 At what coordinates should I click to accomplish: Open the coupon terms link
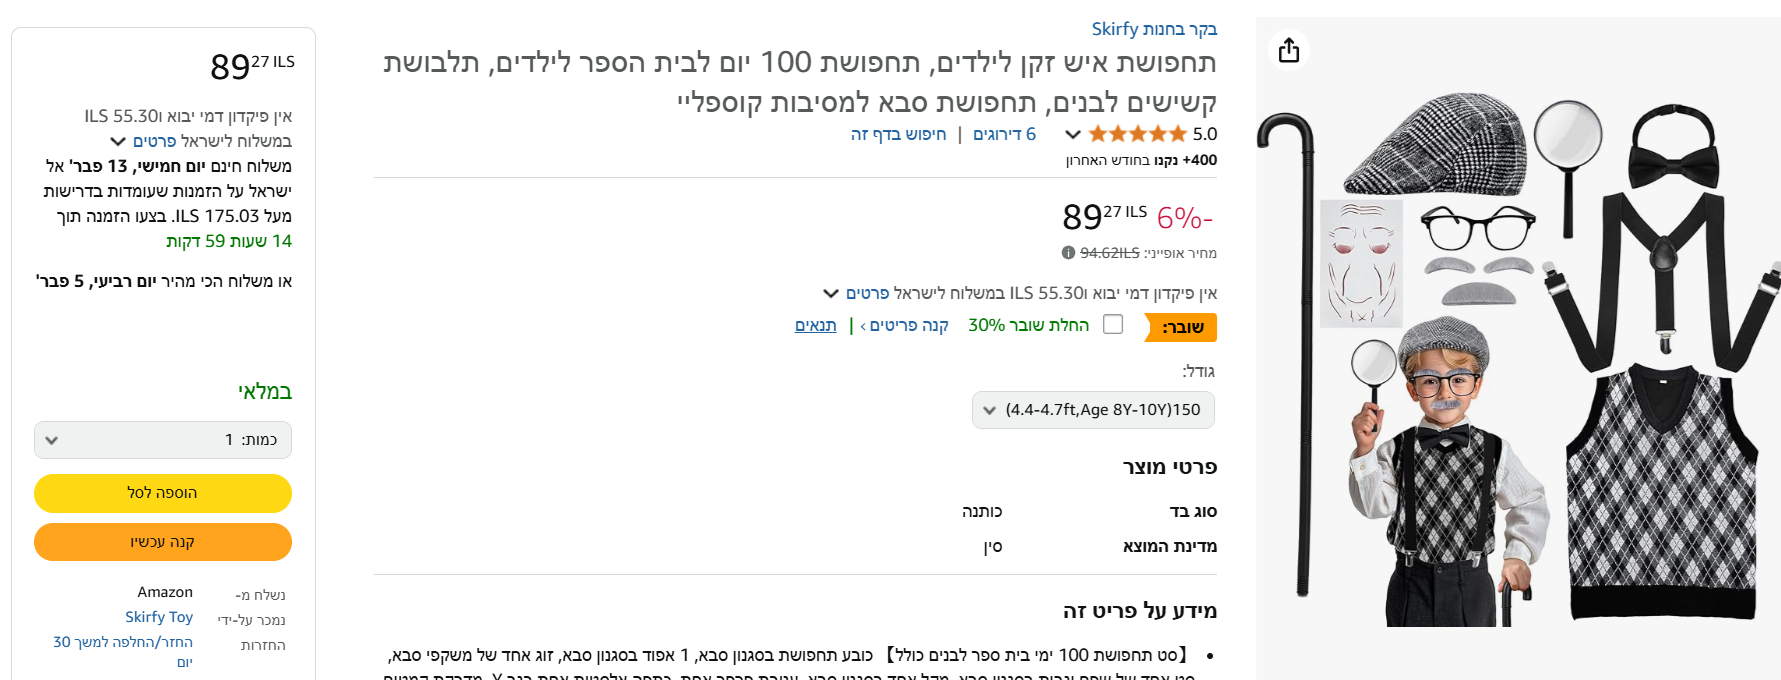point(815,325)
